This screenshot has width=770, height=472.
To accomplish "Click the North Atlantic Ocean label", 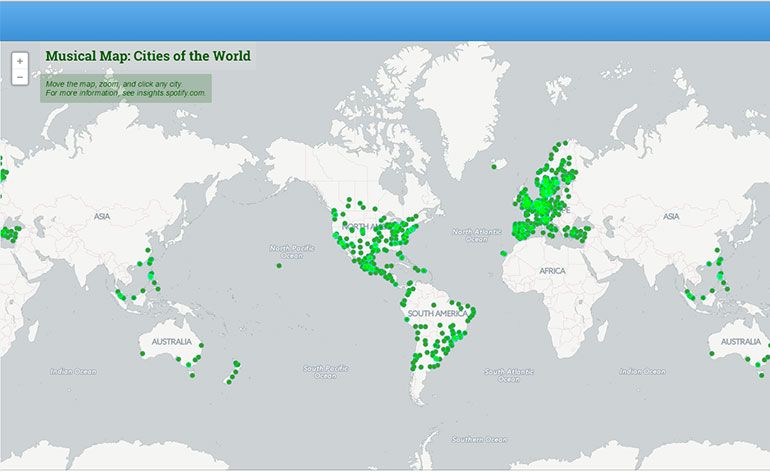I will click(x=475, y=235).
